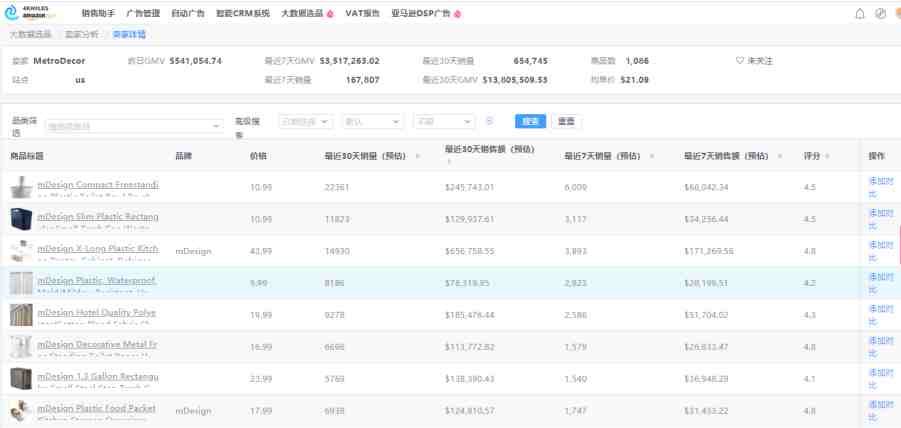Click the circular chart icon beside the bell

click(880, 14)
